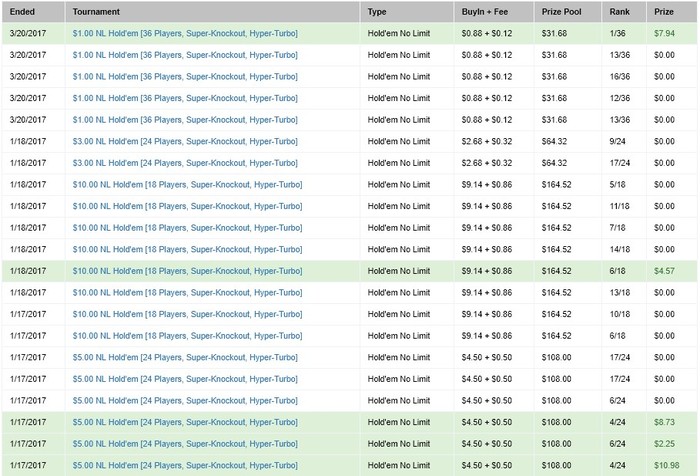This screenshot has height=476, width=700.
Task: Open the $10.00 tournament link ranked 5/18
Action: 187,184
